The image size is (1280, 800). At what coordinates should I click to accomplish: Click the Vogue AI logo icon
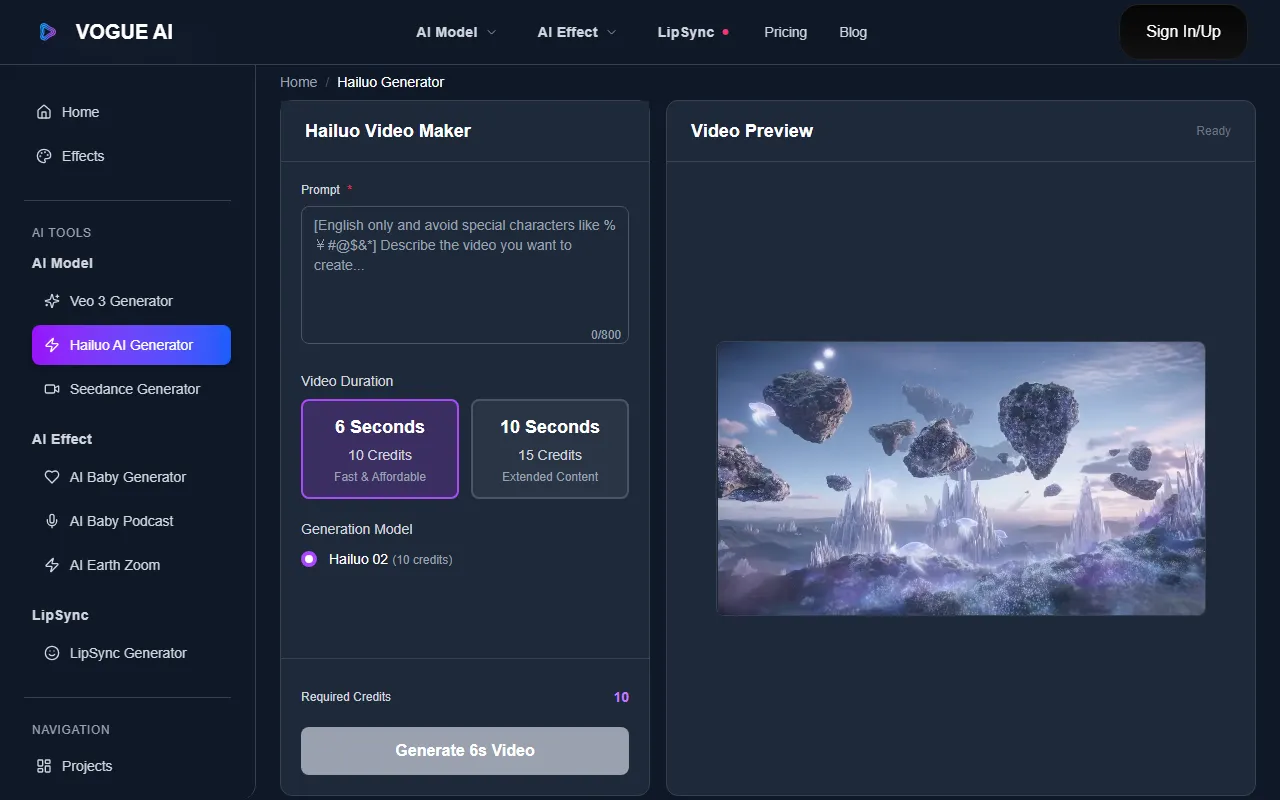(x=48, y=32)
